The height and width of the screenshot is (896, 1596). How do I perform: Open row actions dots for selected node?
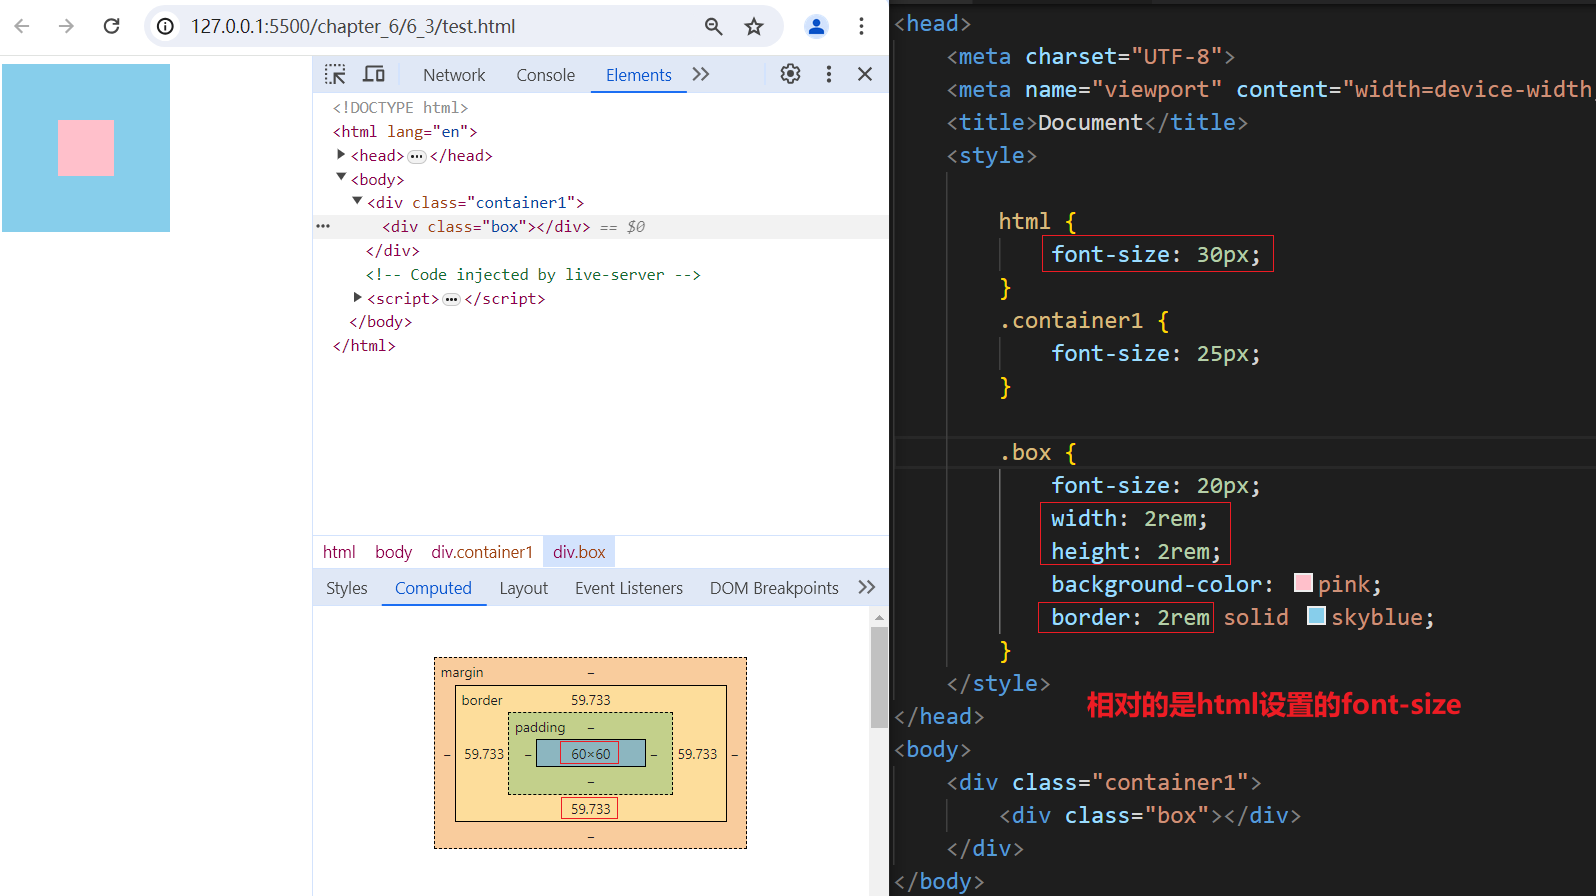click(x=323, y=226)
